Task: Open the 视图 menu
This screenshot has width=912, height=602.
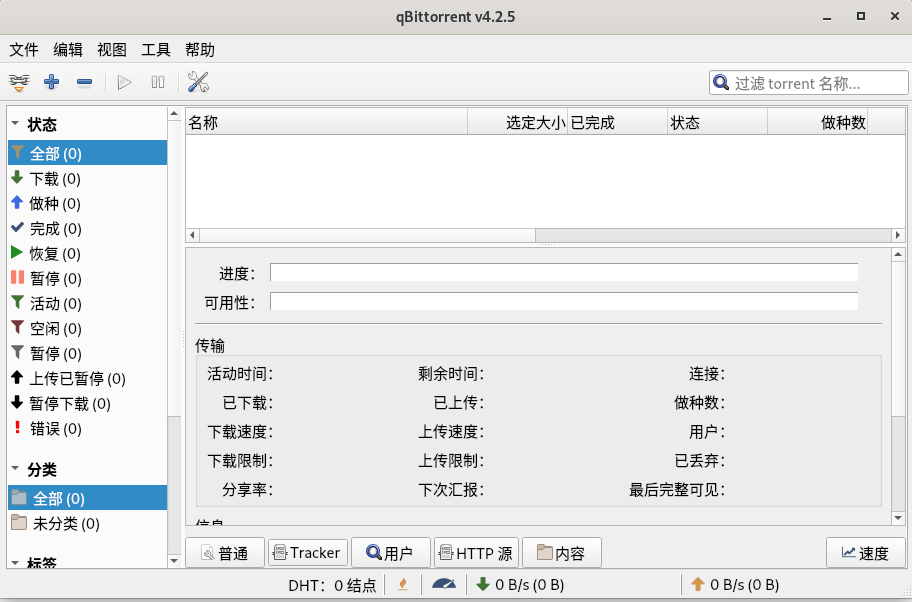Action: click(x=112, y=50)
